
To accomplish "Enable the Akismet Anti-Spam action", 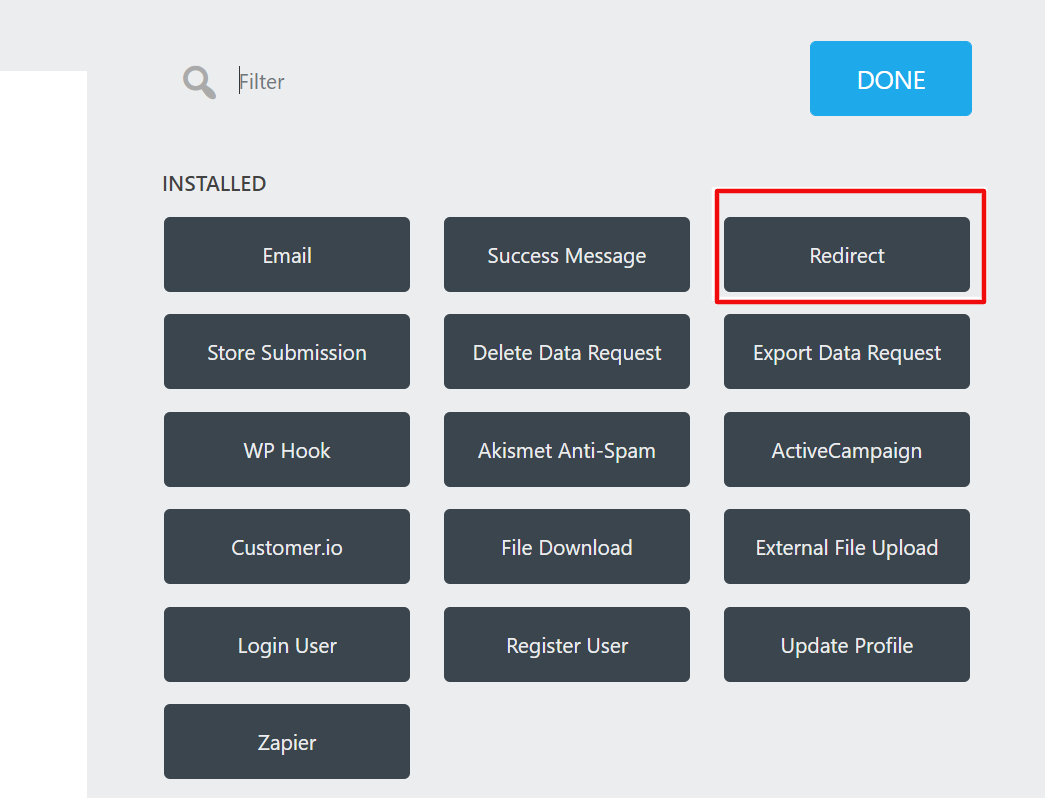I will click(567, 450).
